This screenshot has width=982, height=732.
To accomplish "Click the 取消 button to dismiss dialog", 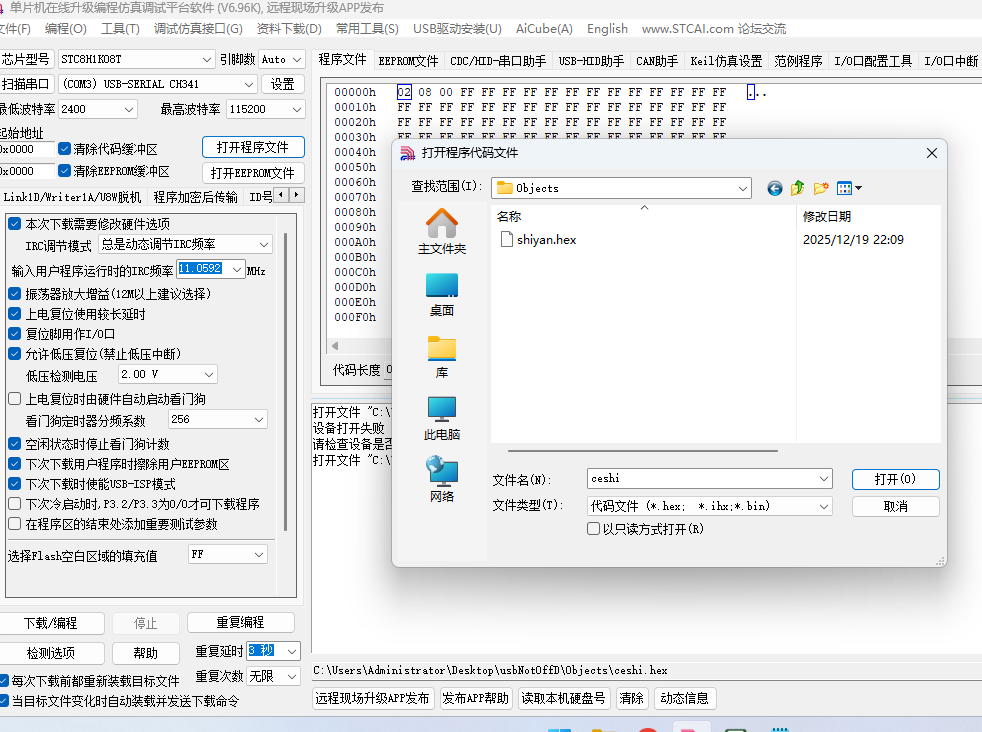I will pos(894,506).
